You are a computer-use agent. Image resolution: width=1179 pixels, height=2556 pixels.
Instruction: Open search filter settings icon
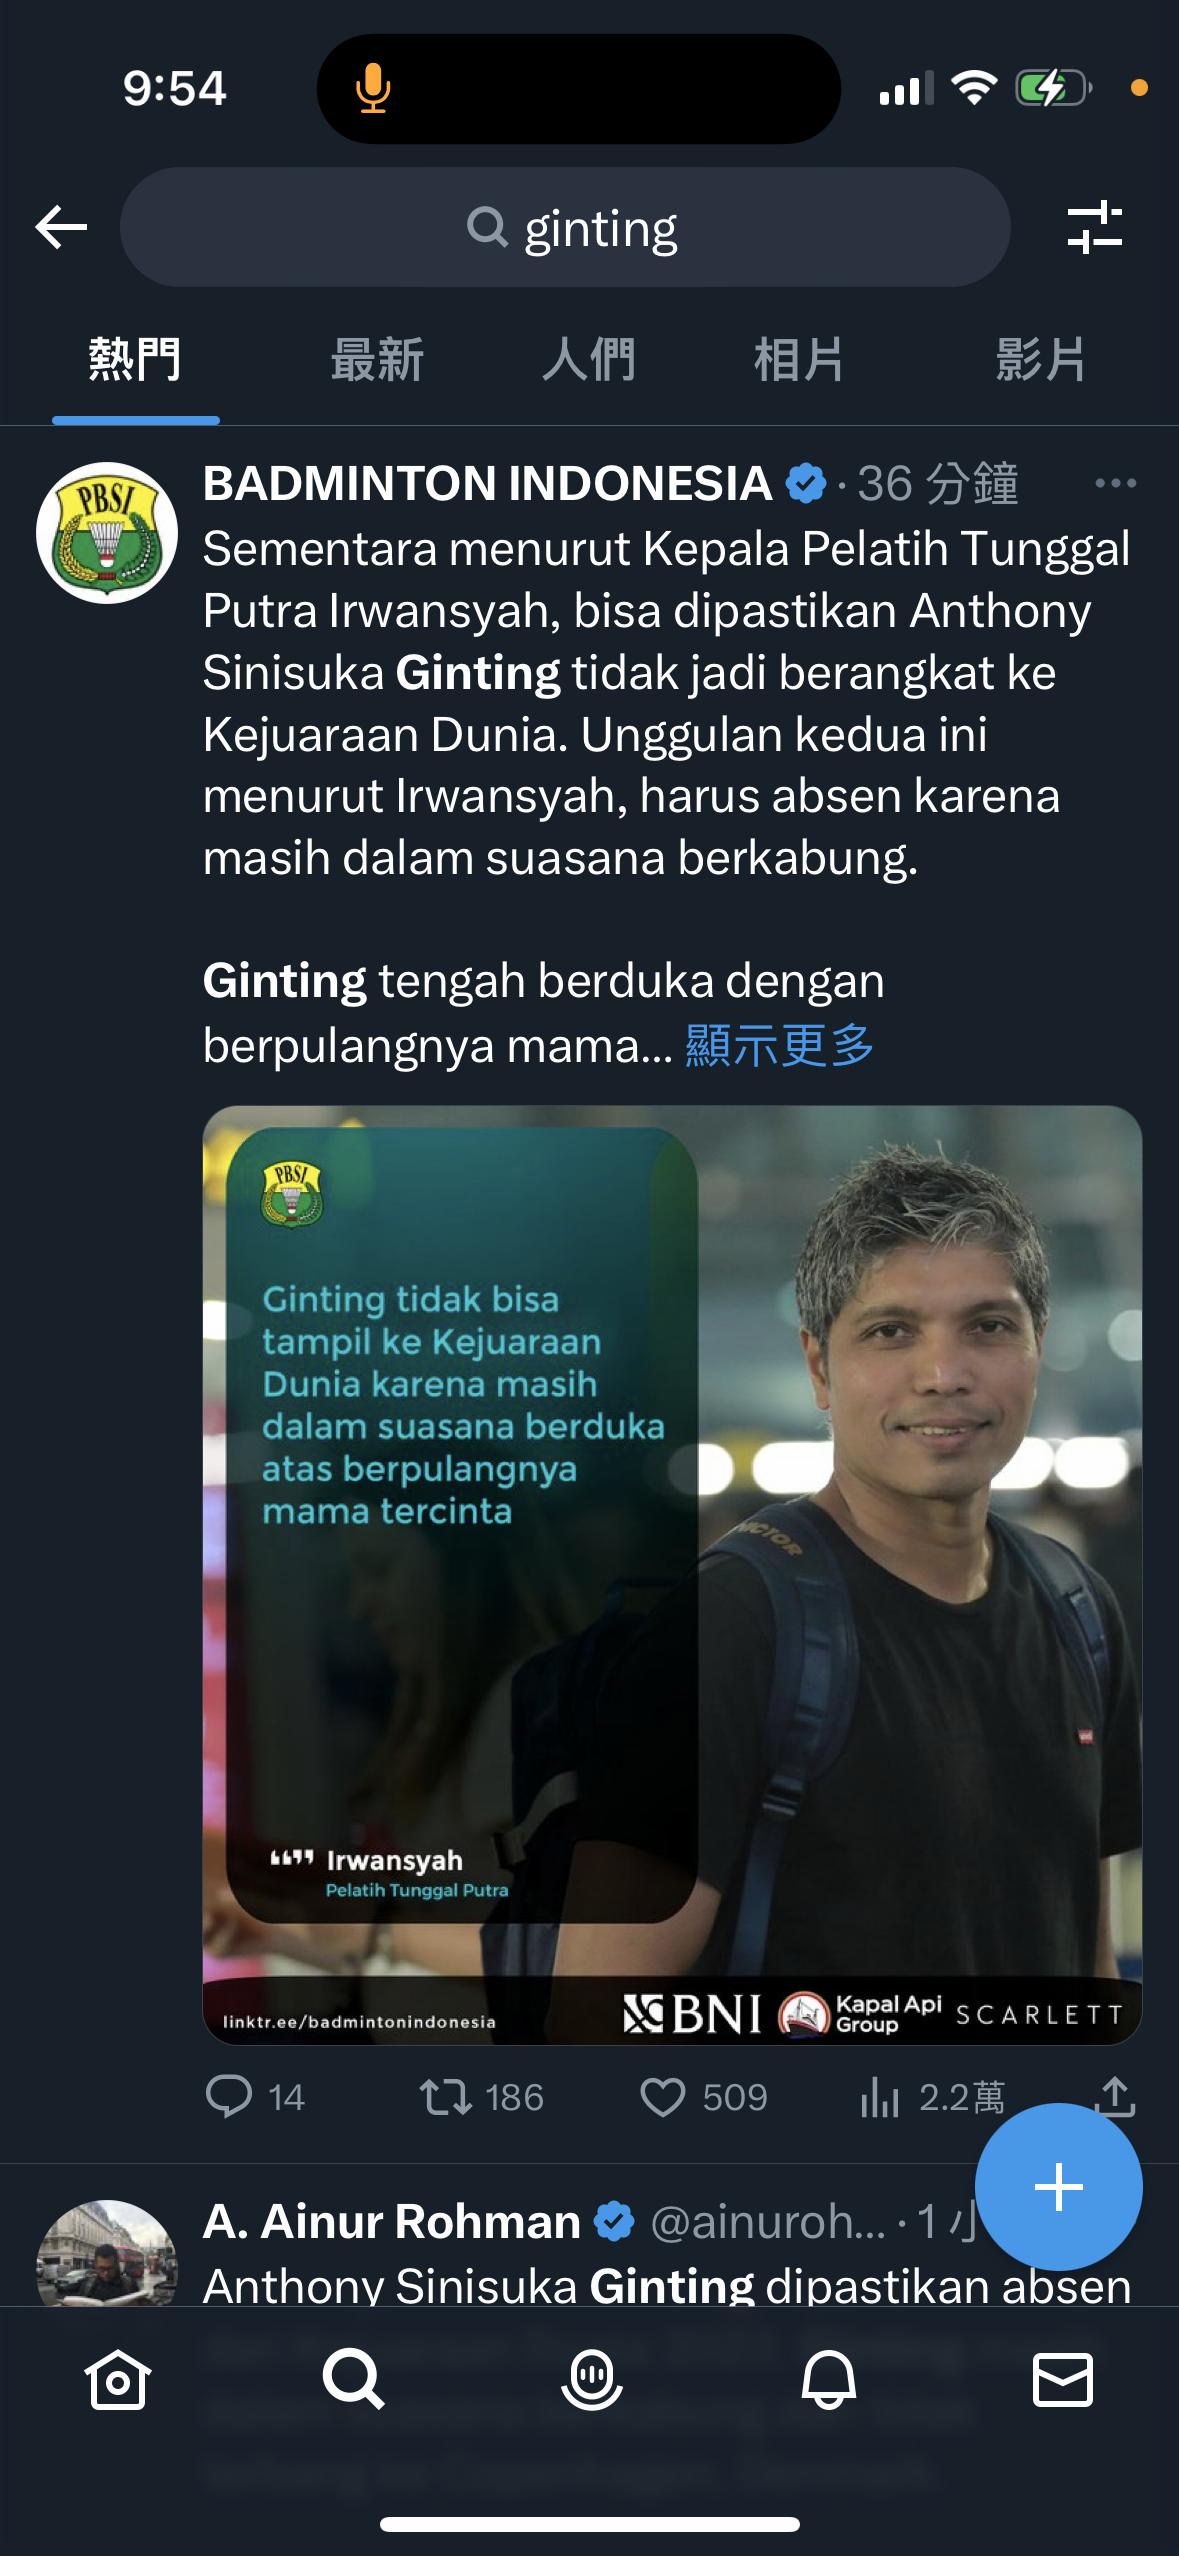pos(1095,227)
